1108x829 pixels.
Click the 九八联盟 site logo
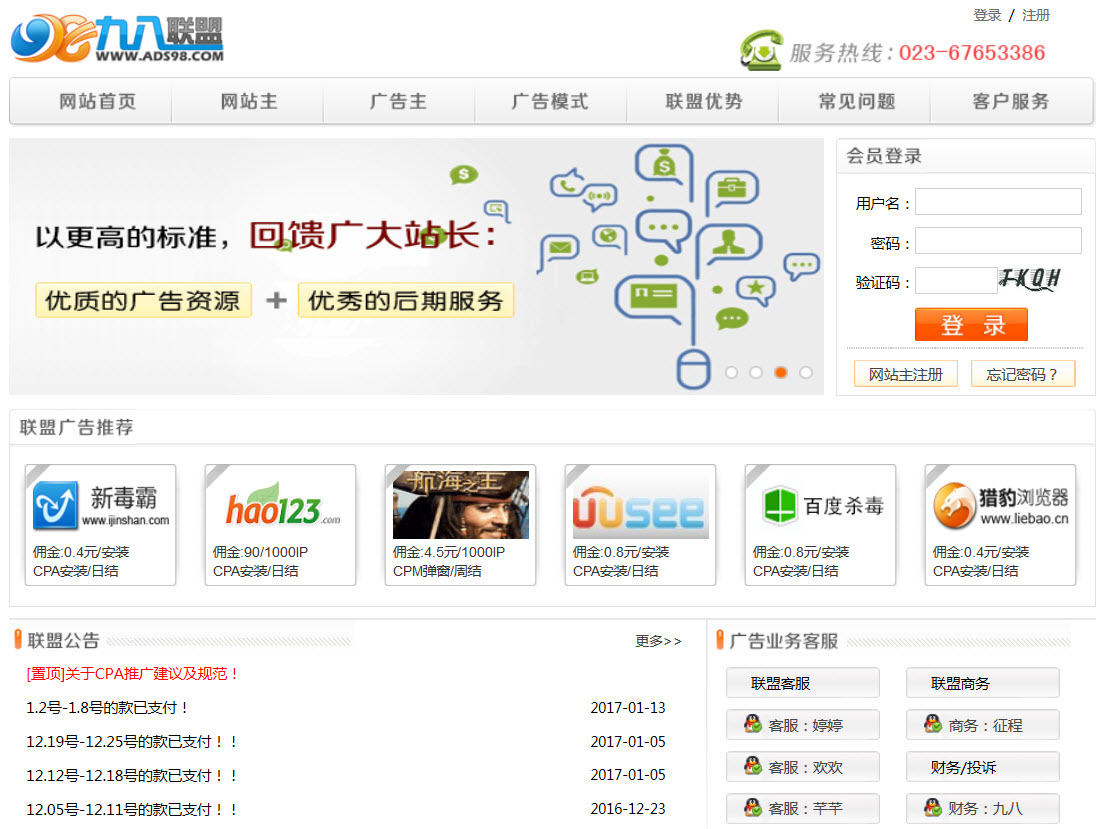[117, 40]
